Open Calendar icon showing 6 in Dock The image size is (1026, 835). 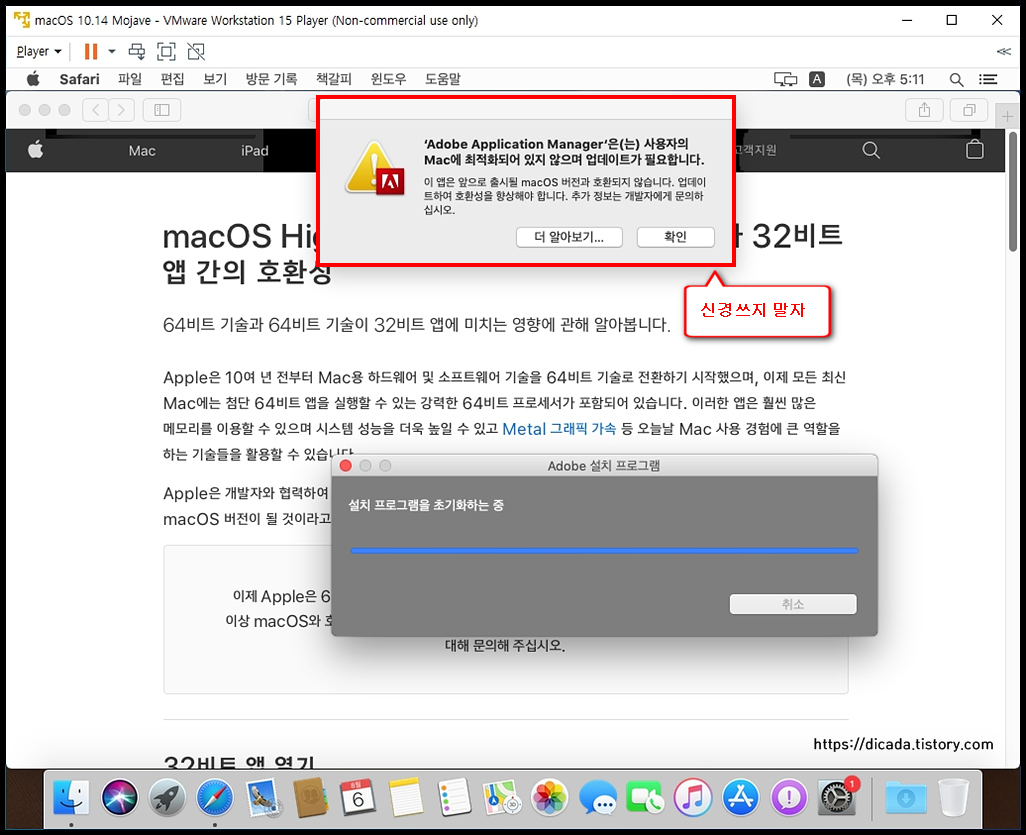(x=358, y=797)
